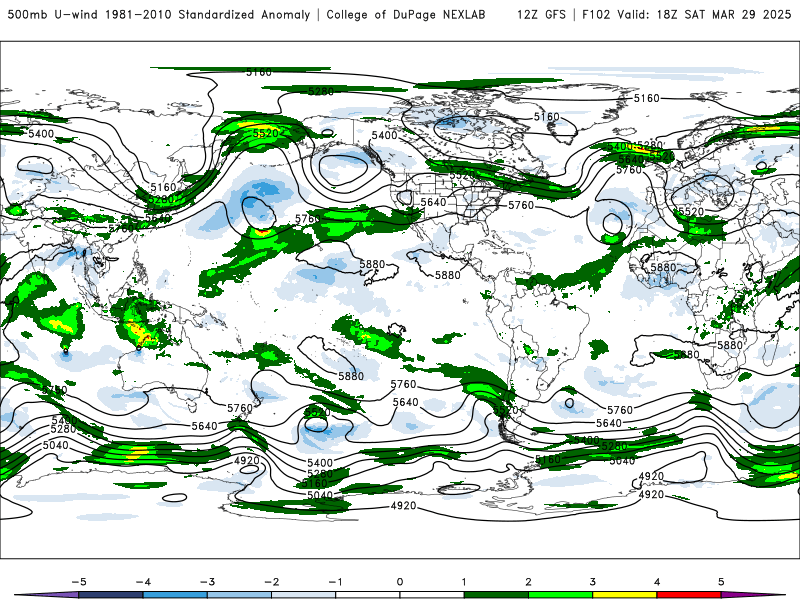This screenshot has width=800, height=600.
Task: Select the red 4 to 5 colorbar segment
Action: 689,595
